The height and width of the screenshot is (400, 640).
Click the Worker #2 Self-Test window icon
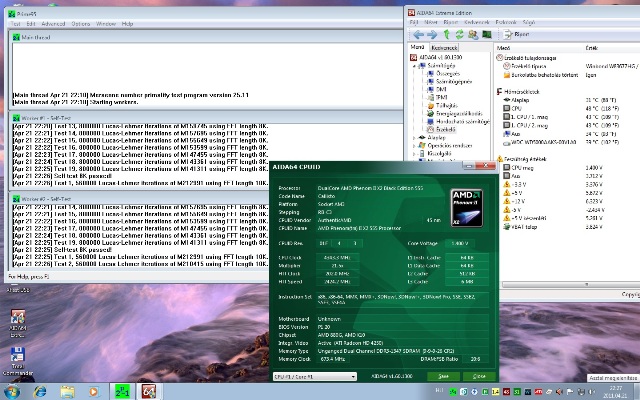[x=16, y=199]
